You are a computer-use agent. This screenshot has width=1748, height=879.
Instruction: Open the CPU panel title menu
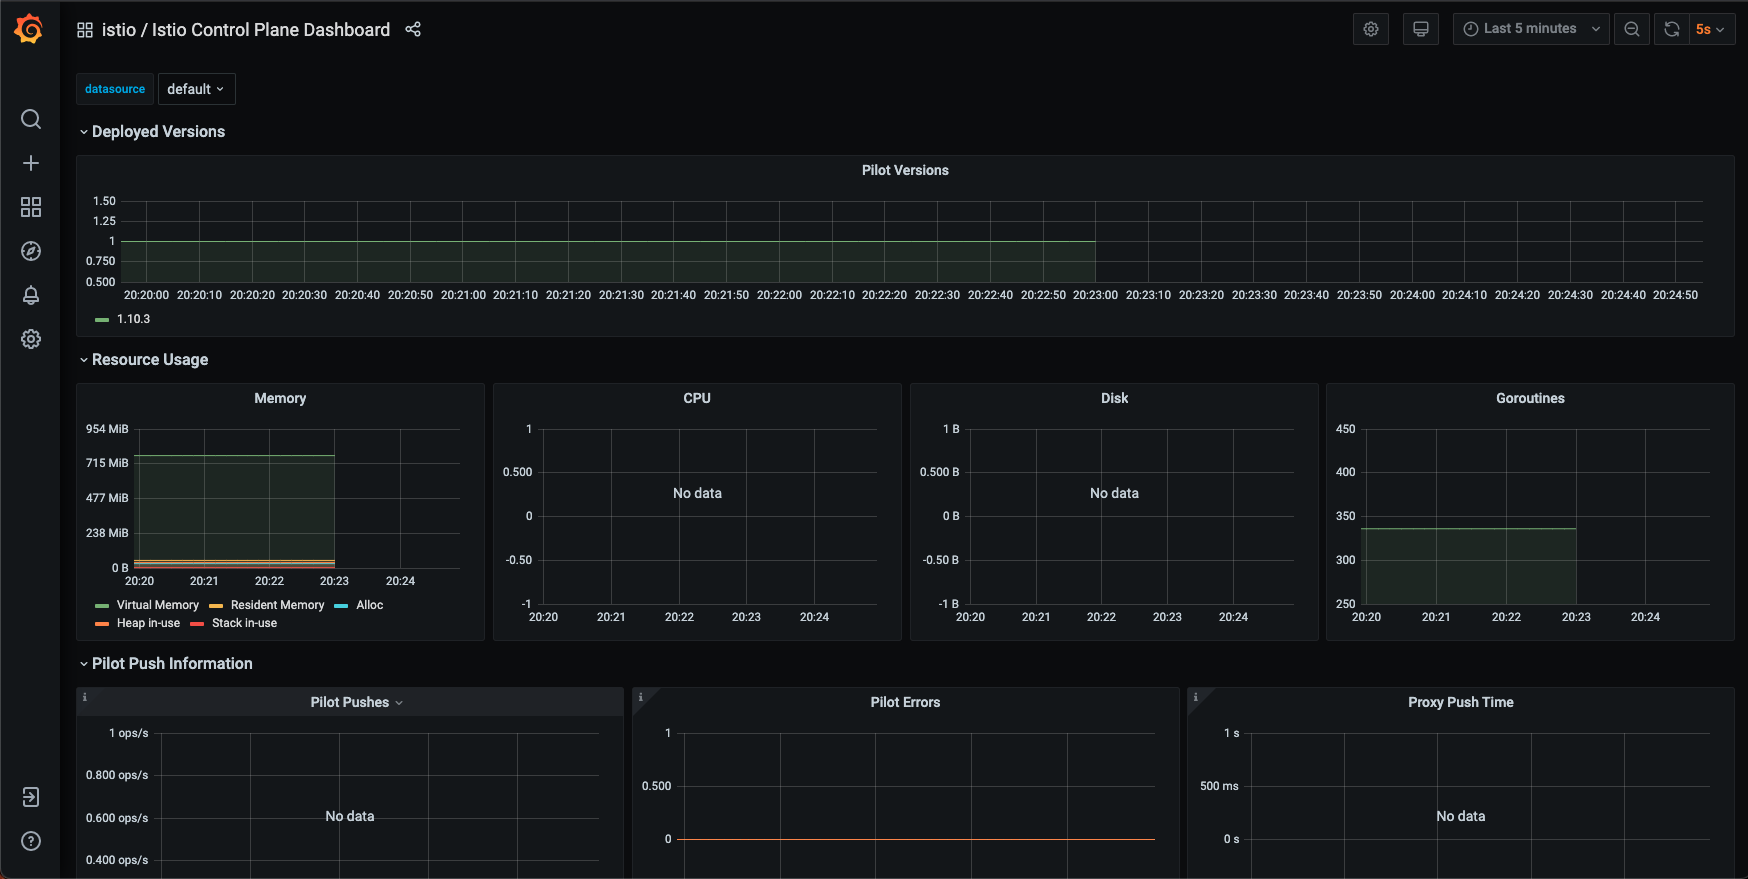697,398
